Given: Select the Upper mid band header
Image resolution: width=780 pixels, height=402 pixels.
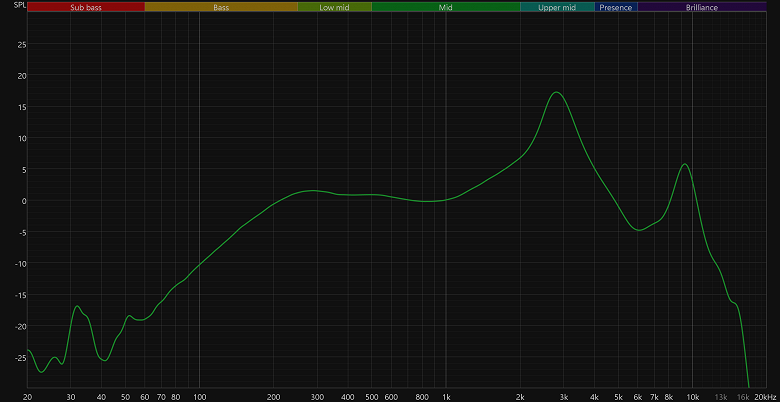Looking at the screenshot, I should (x=557, y=7).
